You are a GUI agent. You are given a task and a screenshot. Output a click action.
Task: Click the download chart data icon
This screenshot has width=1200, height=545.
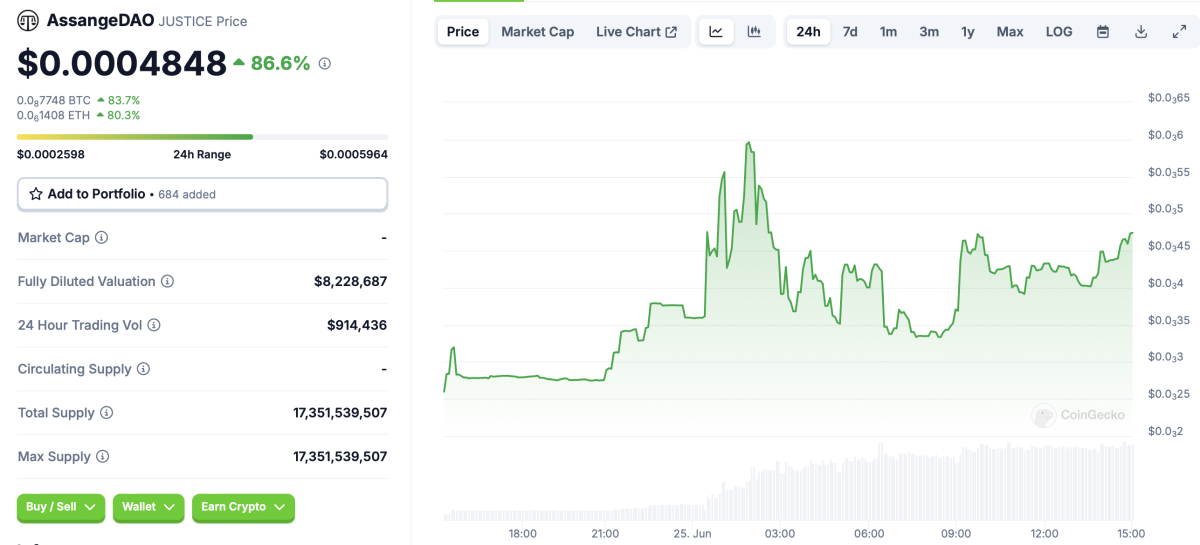point(1141,32)
